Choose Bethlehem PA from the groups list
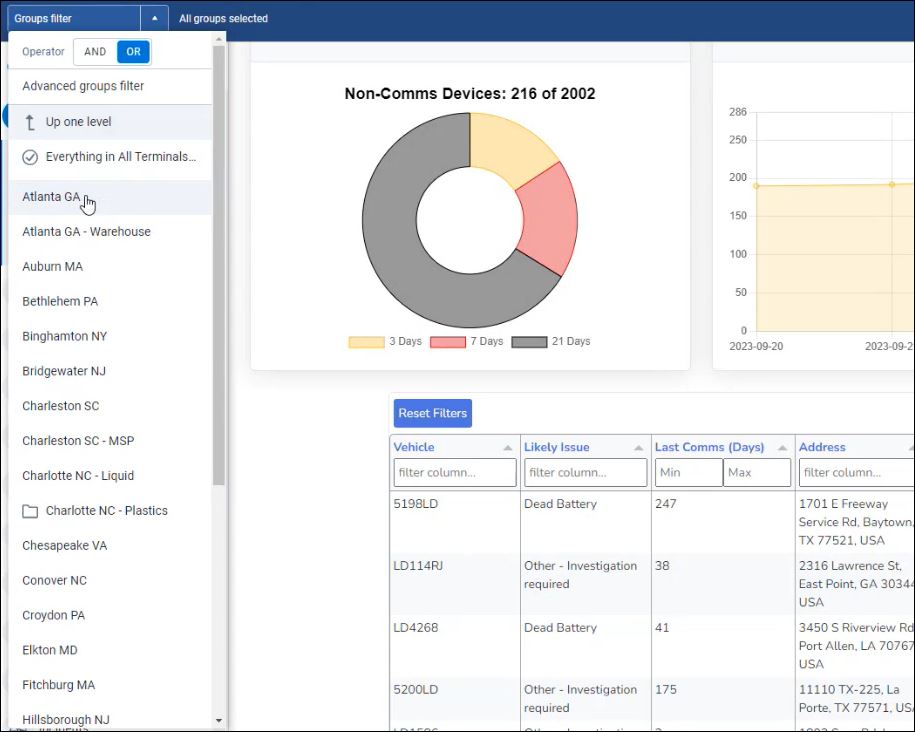This screenshot has width=915, height=732. coord(60,301)
